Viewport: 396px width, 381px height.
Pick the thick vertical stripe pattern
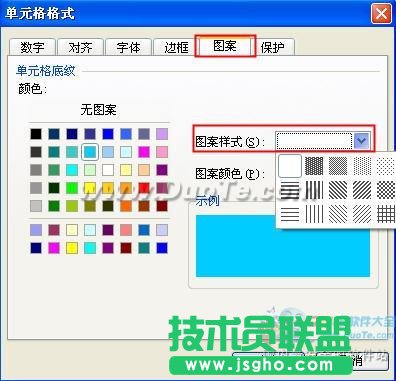[x=314, y=190]
